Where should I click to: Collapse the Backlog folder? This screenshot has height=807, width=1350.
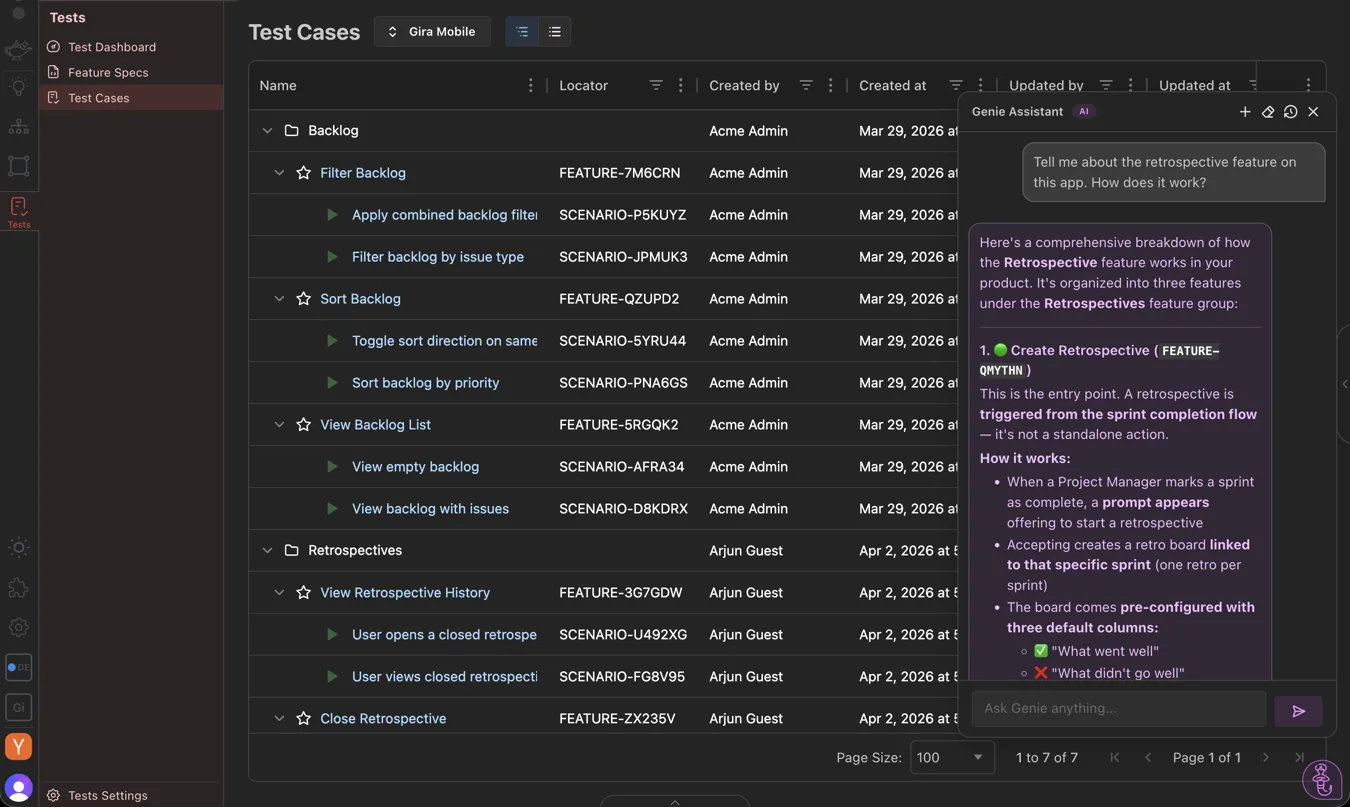pos(267,131)
